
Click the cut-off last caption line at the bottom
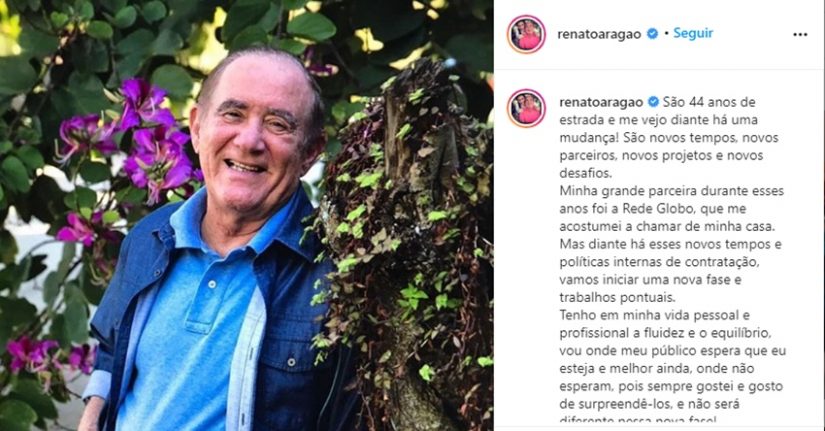click(638, 419)
